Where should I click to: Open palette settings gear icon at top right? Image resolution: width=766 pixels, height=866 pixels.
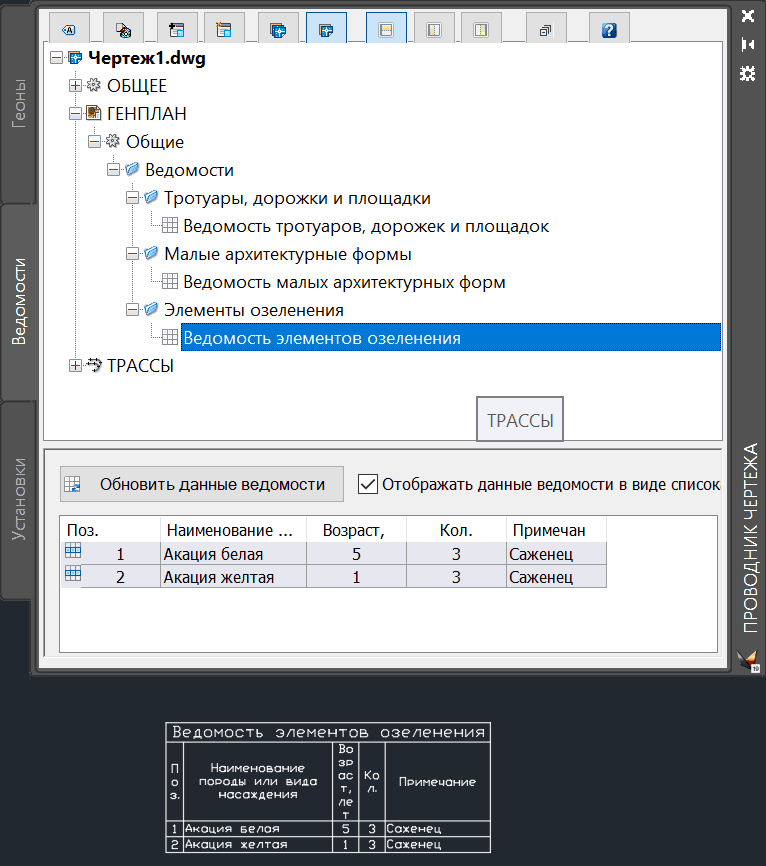[747, 74]
